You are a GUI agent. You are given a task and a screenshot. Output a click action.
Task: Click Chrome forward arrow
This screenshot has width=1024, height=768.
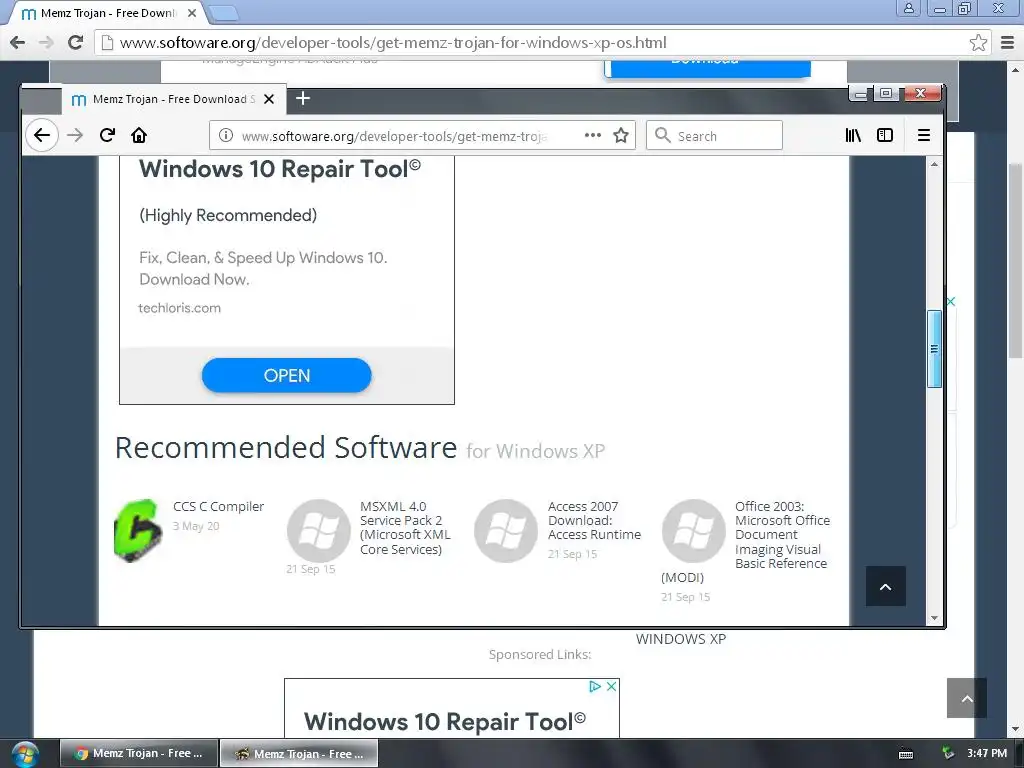coord(46,42)
